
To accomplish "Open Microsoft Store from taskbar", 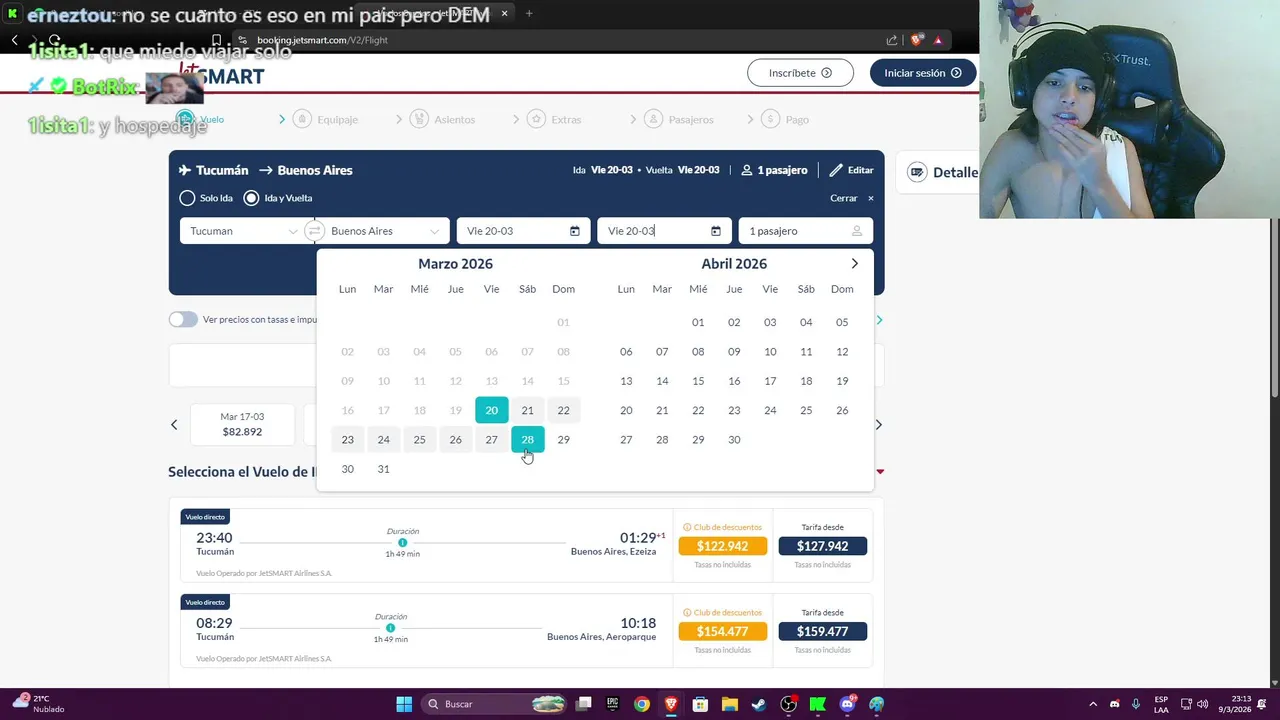I will (x=700, y=704).
